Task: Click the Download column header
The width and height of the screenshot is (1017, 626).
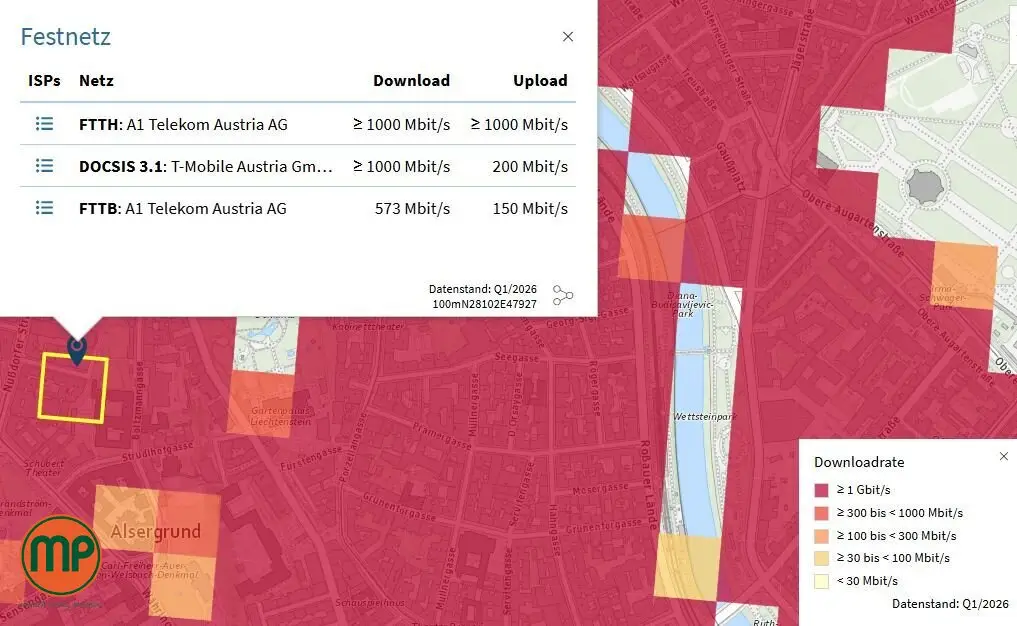Action: pos(411,80)
